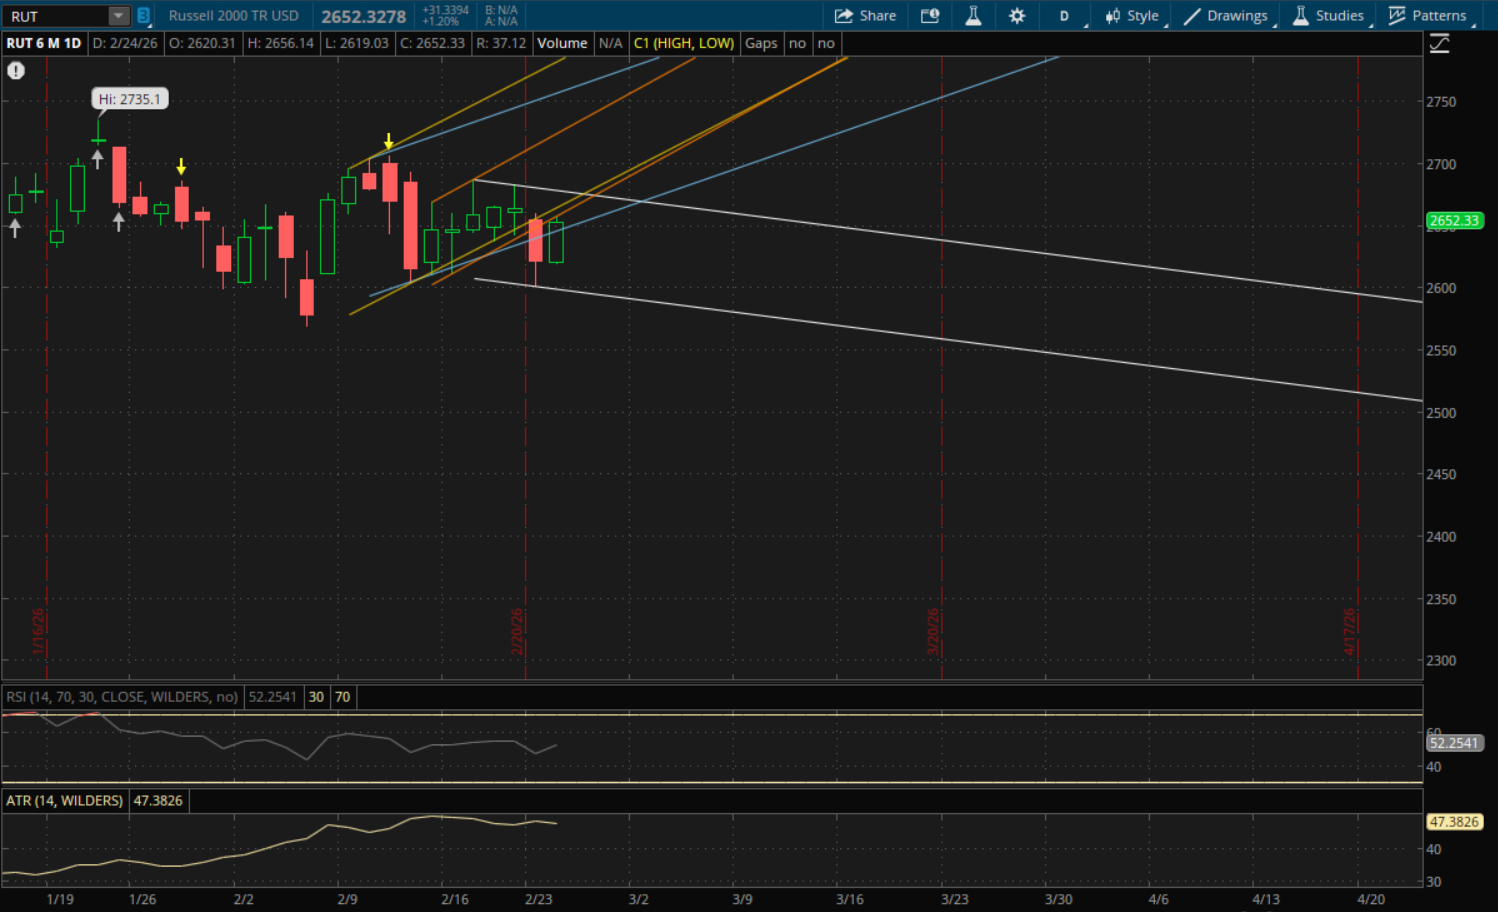Click the Share chart icon
1498x912 pixels.
point(865,16)
